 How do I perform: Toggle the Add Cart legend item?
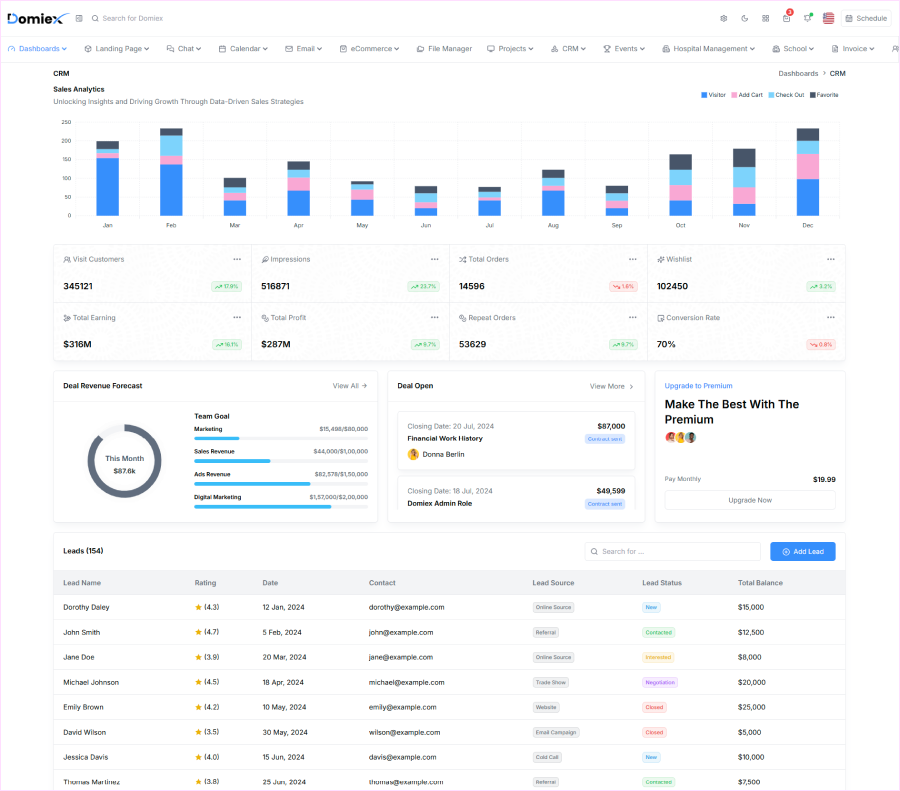coord(748,94)
